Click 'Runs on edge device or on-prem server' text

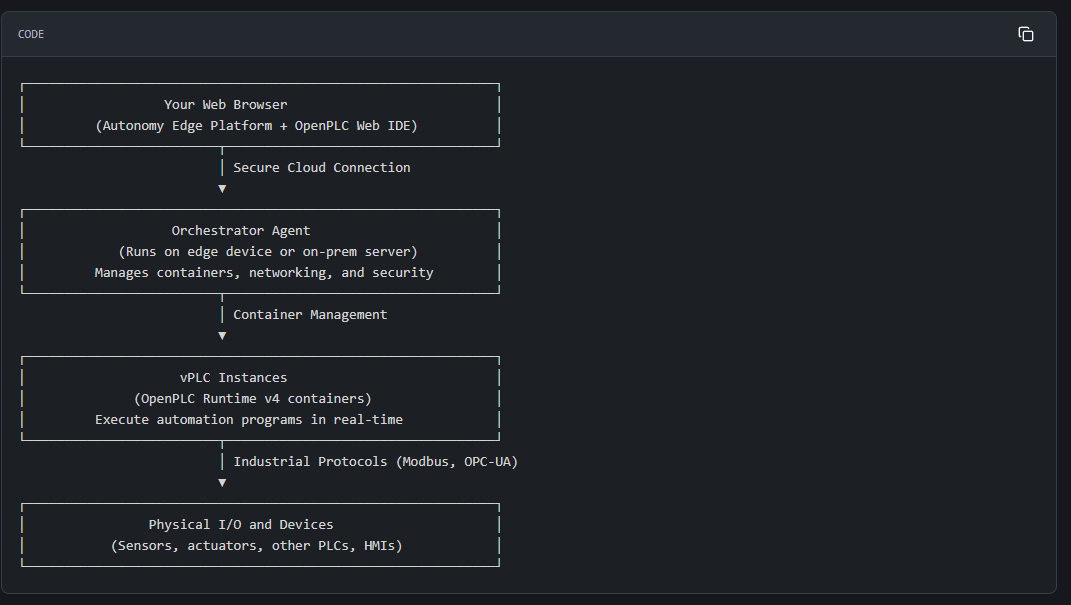(x=268, y=252)
